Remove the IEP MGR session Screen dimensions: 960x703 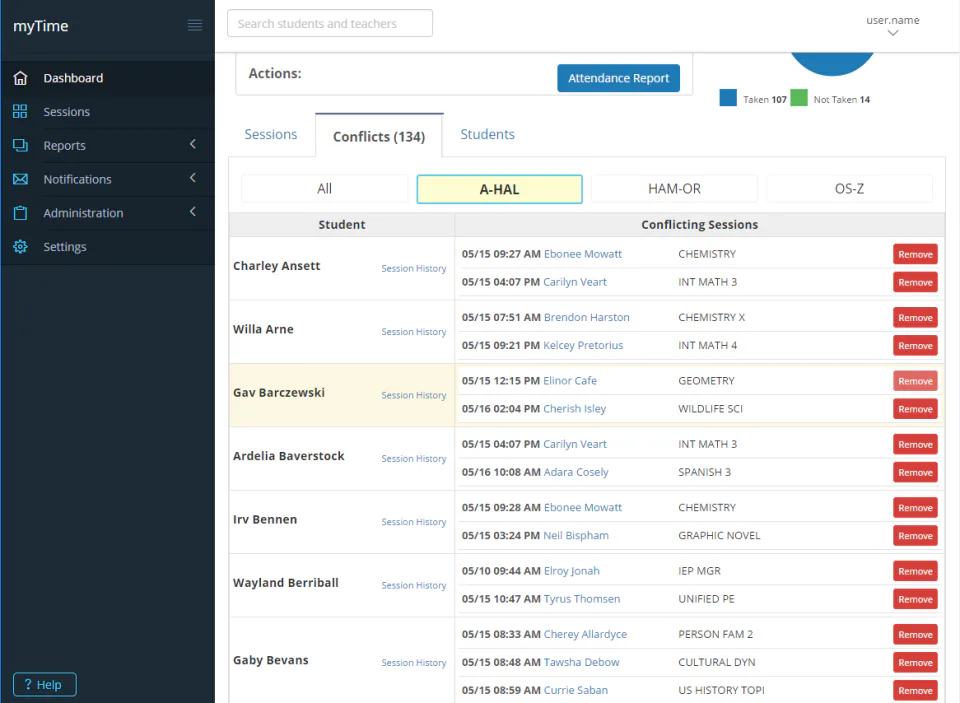click(x=915, y=571)
